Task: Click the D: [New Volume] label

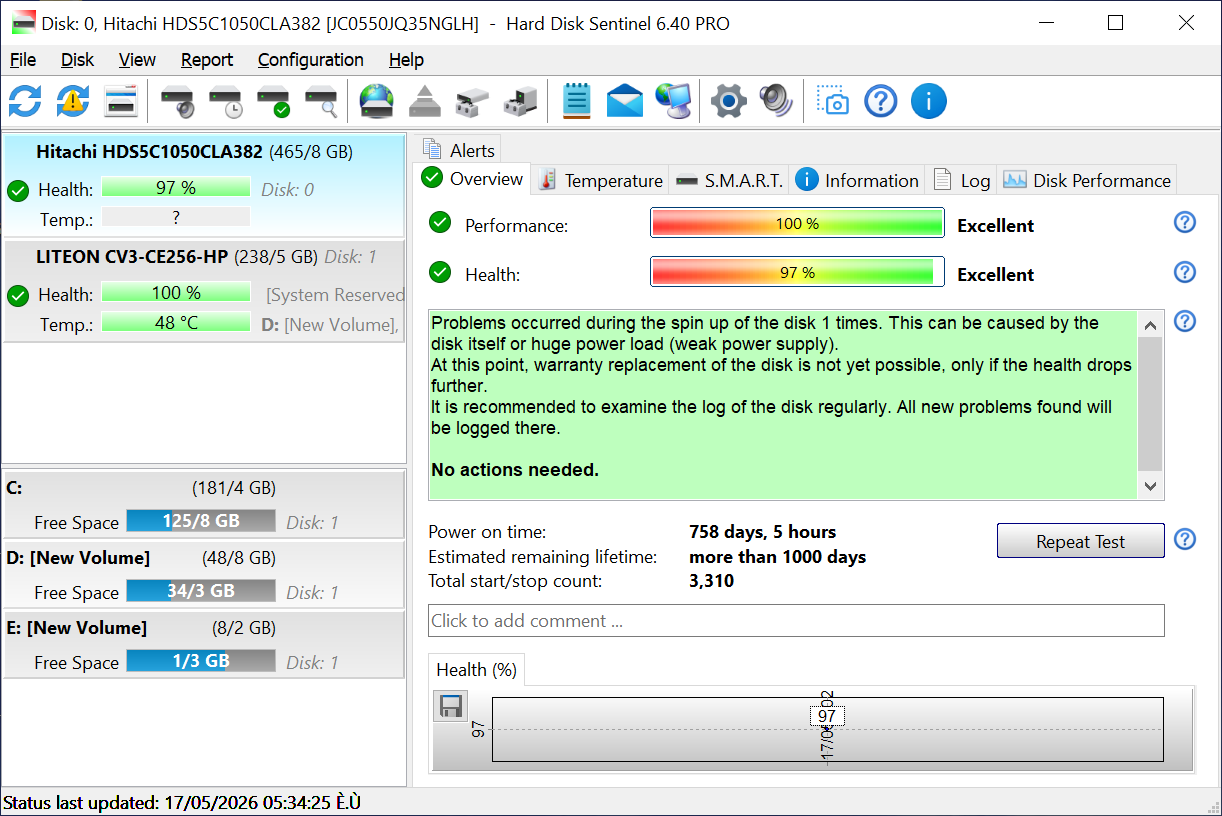Action: pyautogui.click(x=78, y=558)
